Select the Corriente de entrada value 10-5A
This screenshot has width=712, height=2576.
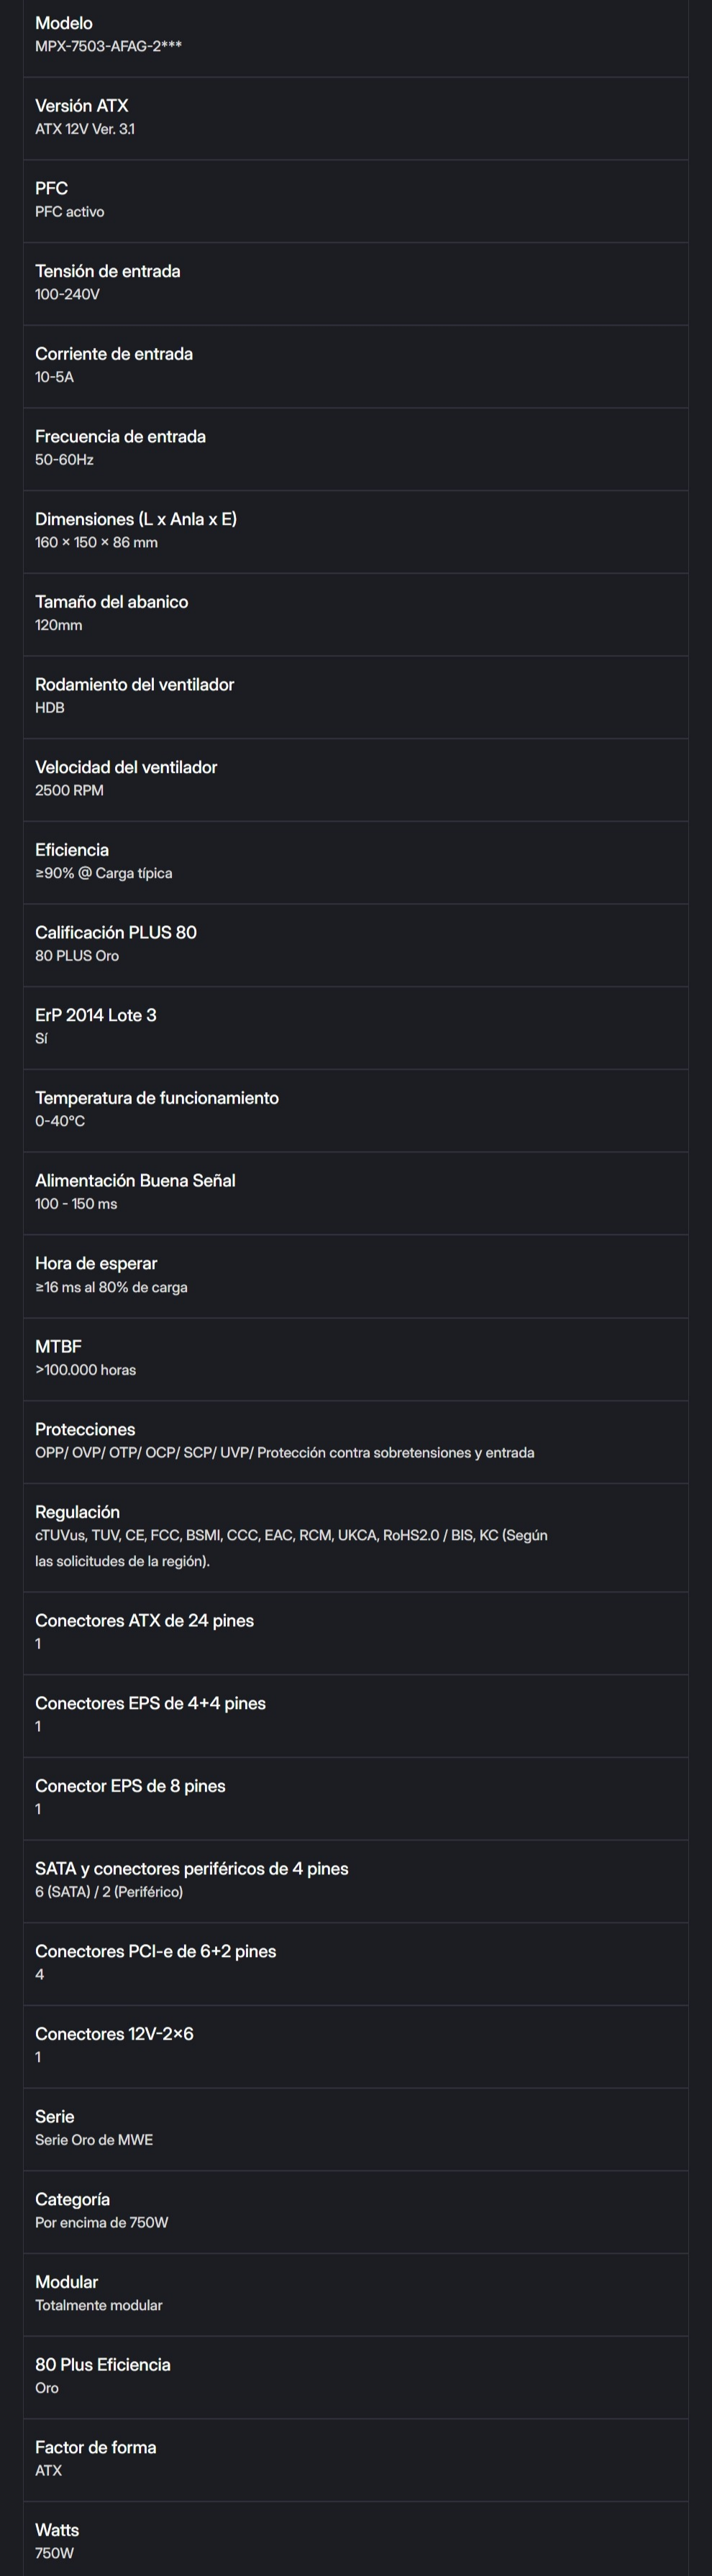[54, 377]
